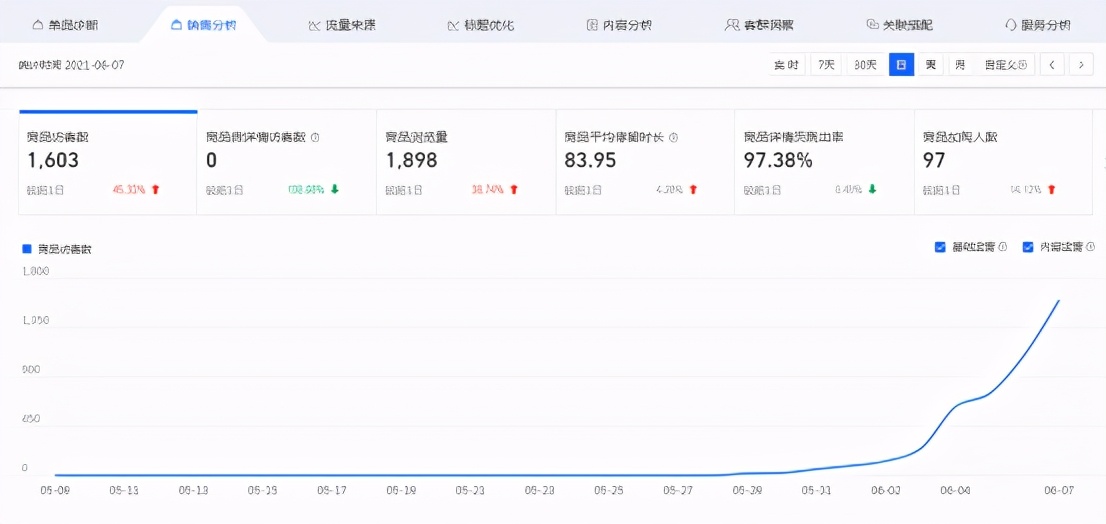1106x524 pixels.
Task: Click the 05-09 label on the chart axis
Action: pyautogui.click(x=54, y=489)
